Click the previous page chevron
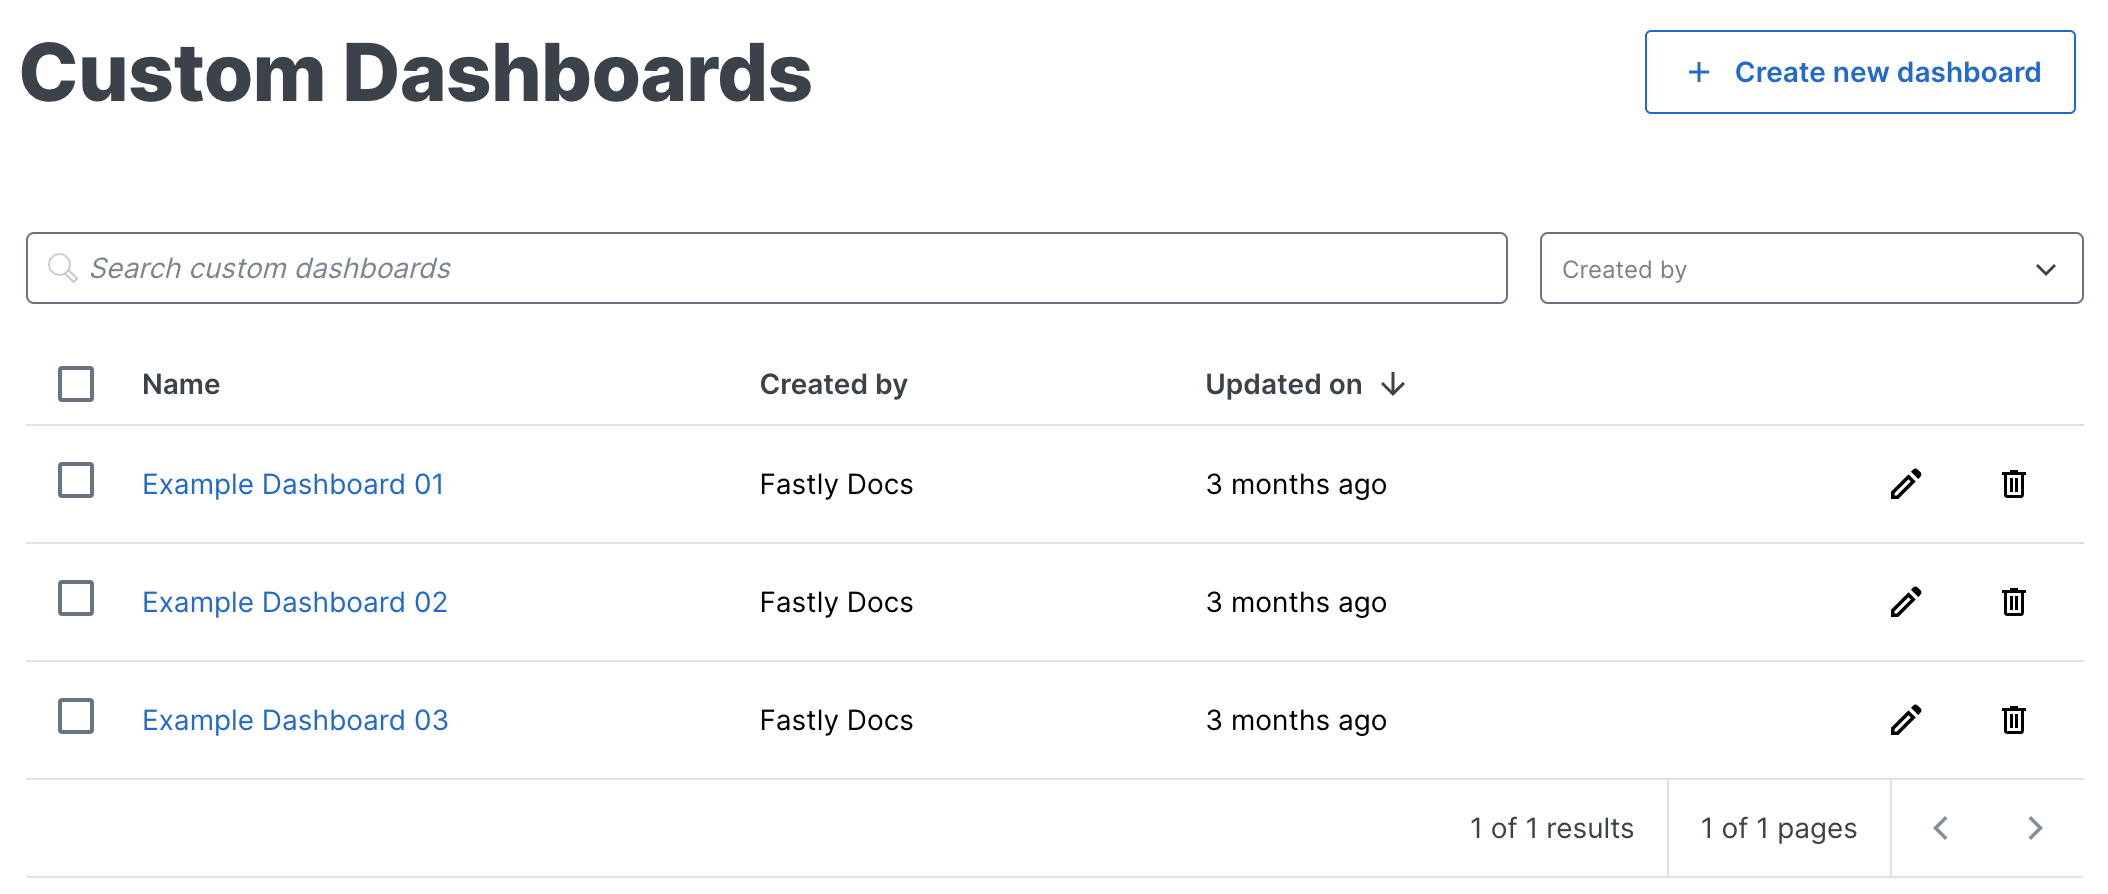2108x894 pixels. (x=1941, y=828)
